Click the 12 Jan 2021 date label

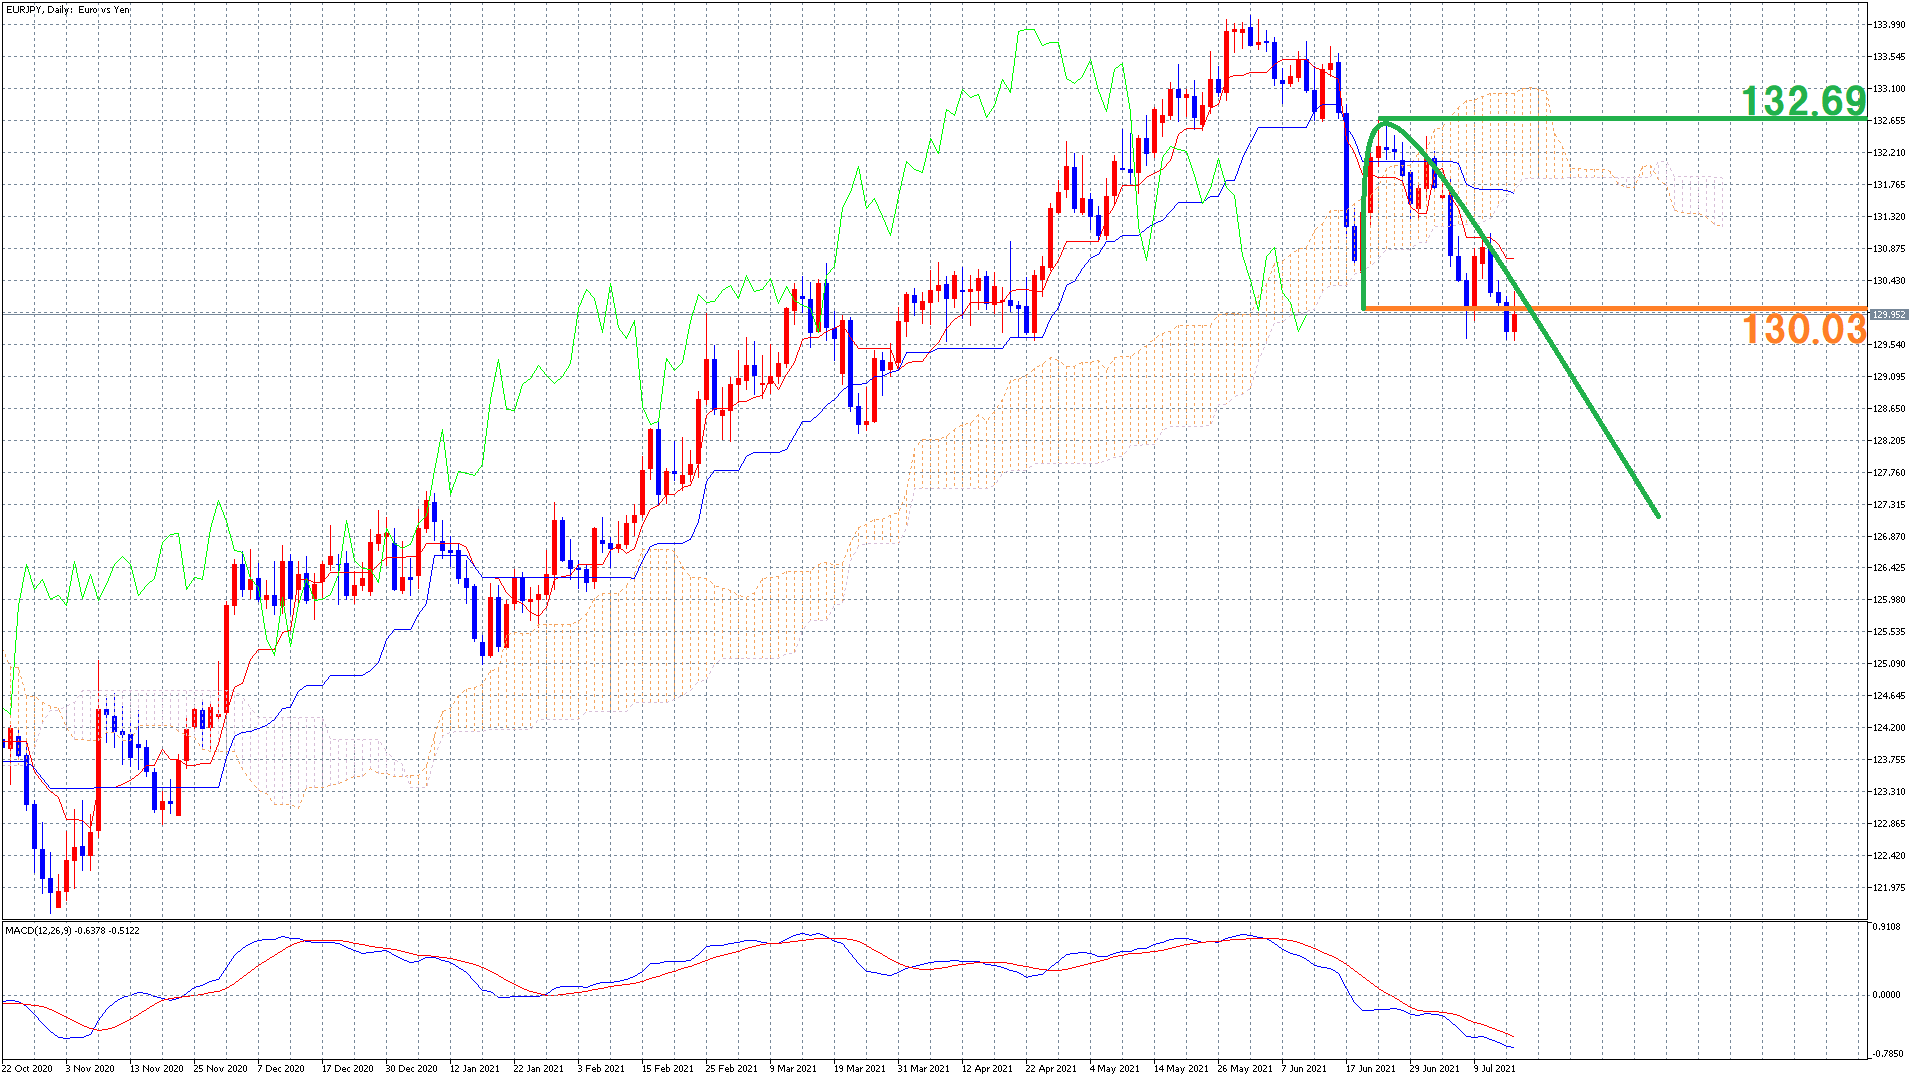click(x=474, y=1068)
